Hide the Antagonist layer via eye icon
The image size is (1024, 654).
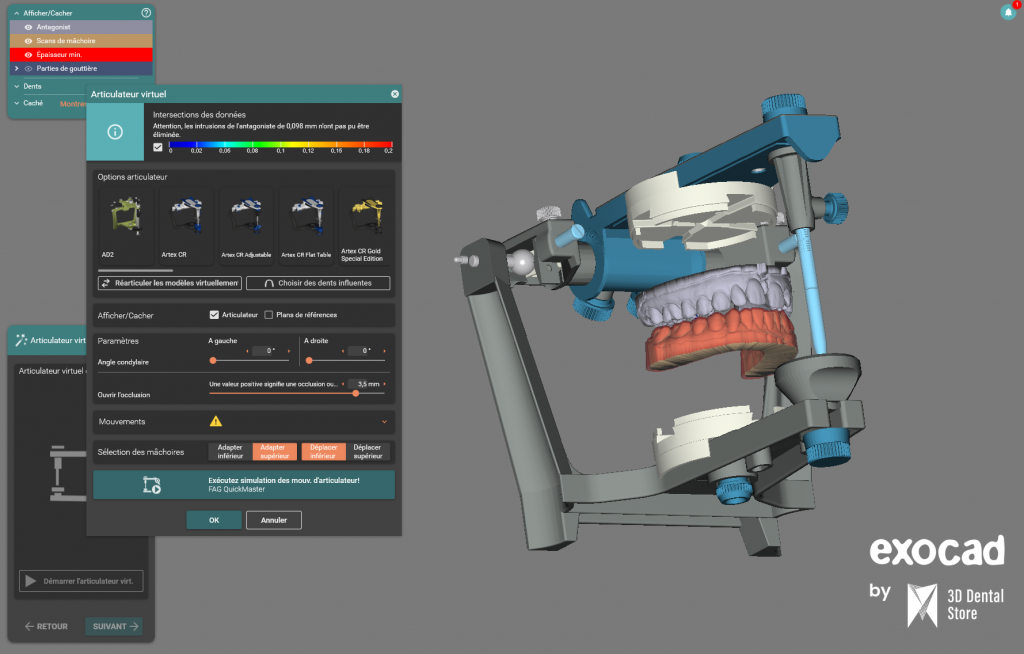pos(29,27)
